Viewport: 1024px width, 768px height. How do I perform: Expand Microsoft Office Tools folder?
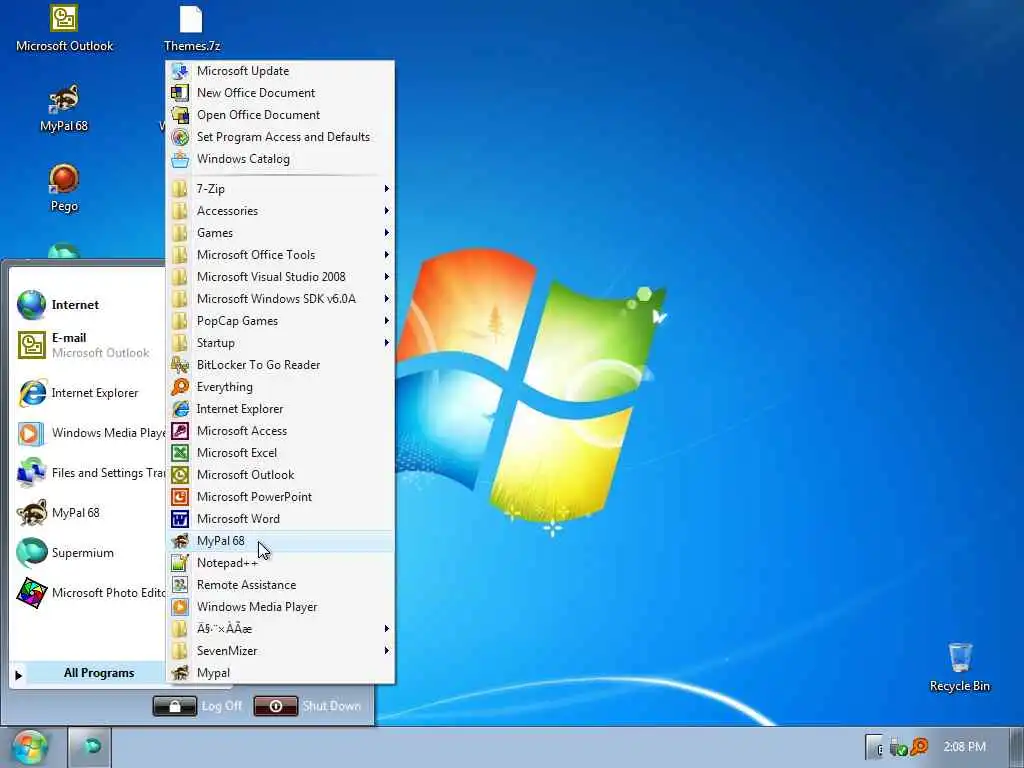pos(280,255)
